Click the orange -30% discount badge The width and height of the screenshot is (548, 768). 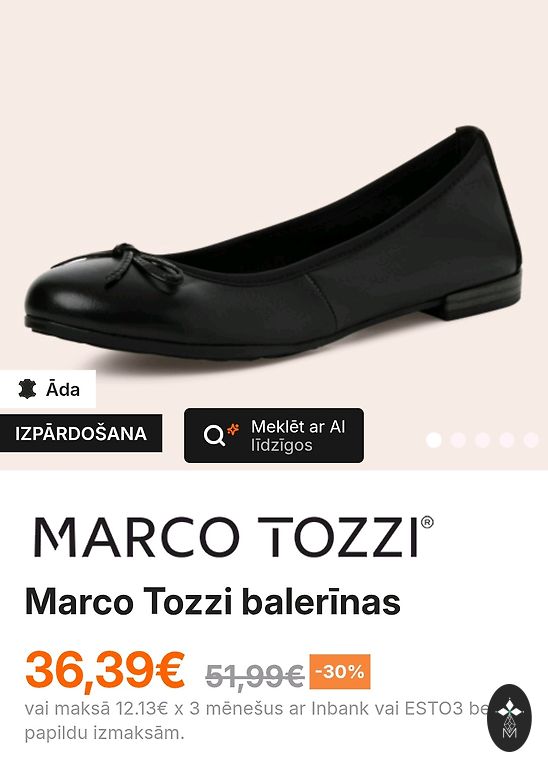coord(340,671)
